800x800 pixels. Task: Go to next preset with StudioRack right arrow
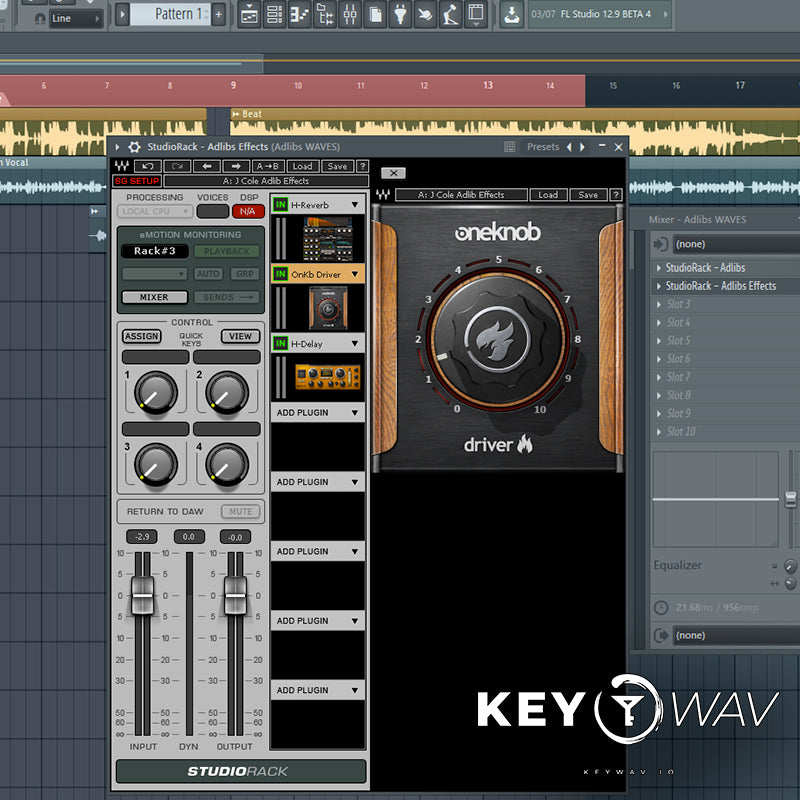click(236, 166)
